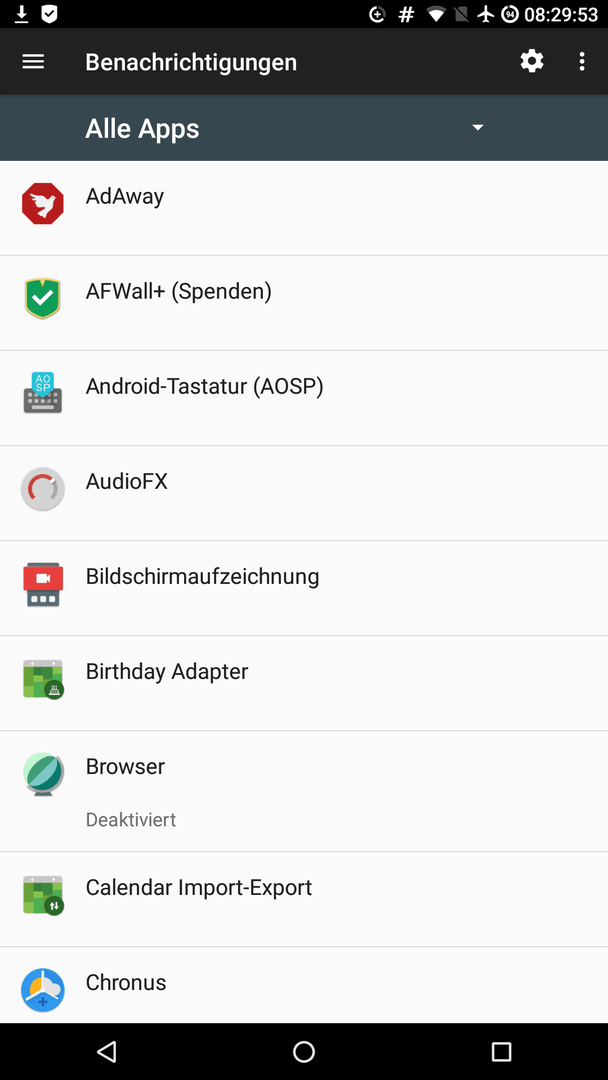Expand the Alle Apps dropdown arrow
Image resolution: width=608 pixels, height=1080 pixels.
point(478,127)
